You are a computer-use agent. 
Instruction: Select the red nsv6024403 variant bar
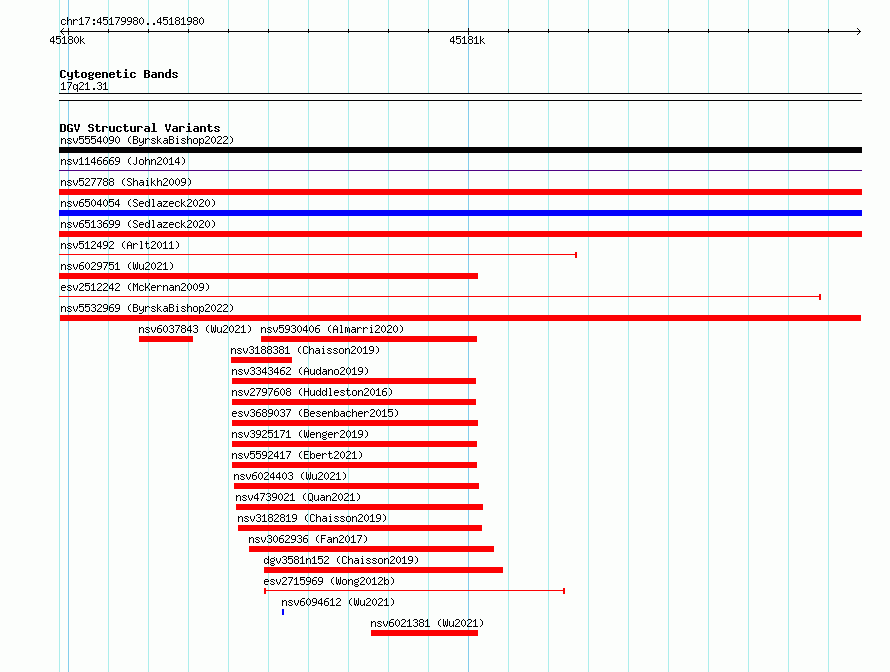[x=356, y=486]
